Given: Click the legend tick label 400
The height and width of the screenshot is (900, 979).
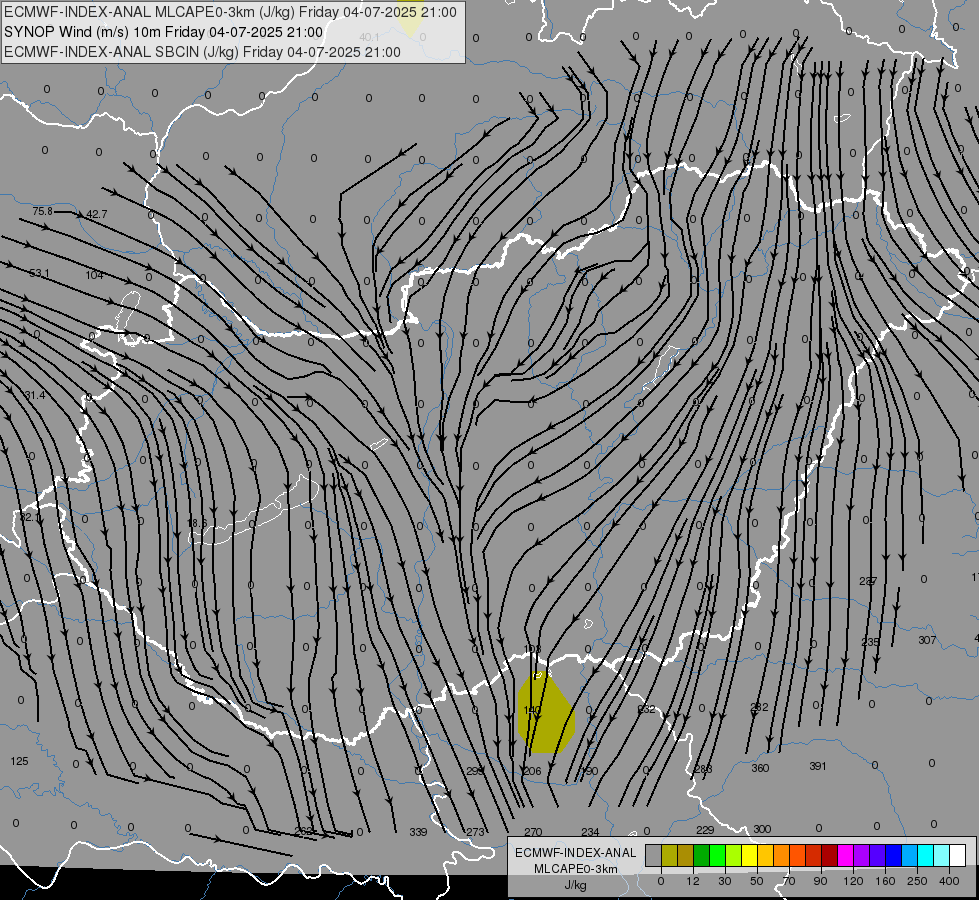Looking at the screenshot, I should [949, 881].
